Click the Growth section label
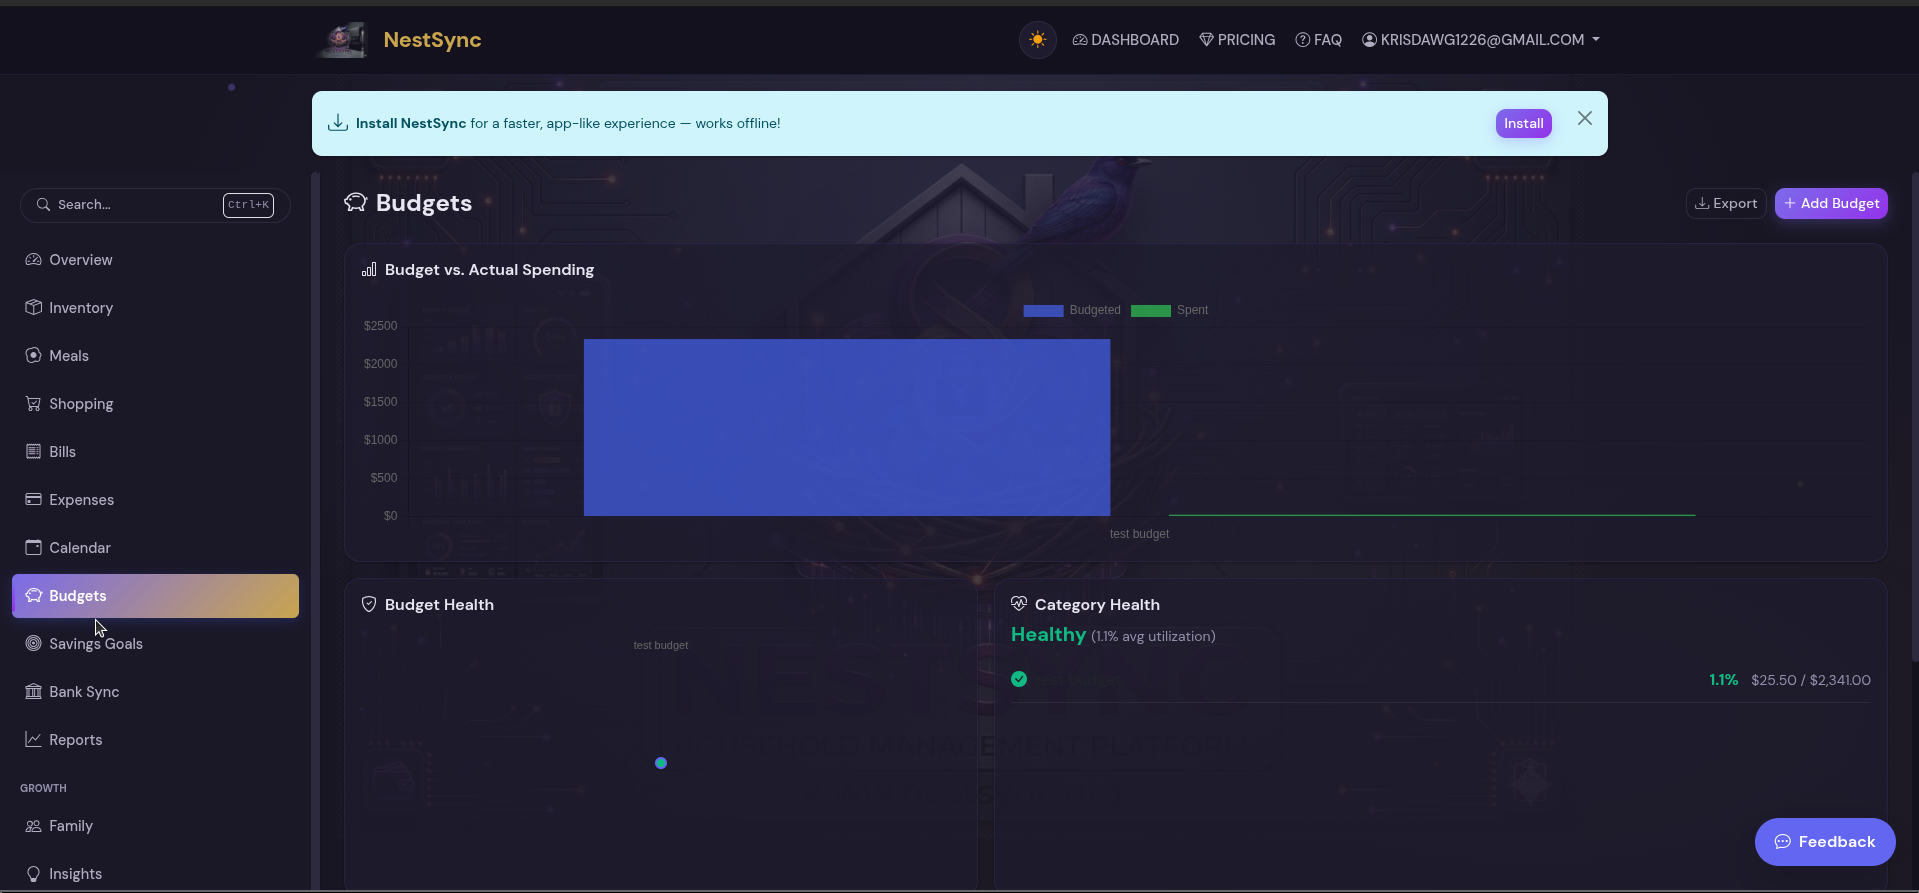 [44, 788]
